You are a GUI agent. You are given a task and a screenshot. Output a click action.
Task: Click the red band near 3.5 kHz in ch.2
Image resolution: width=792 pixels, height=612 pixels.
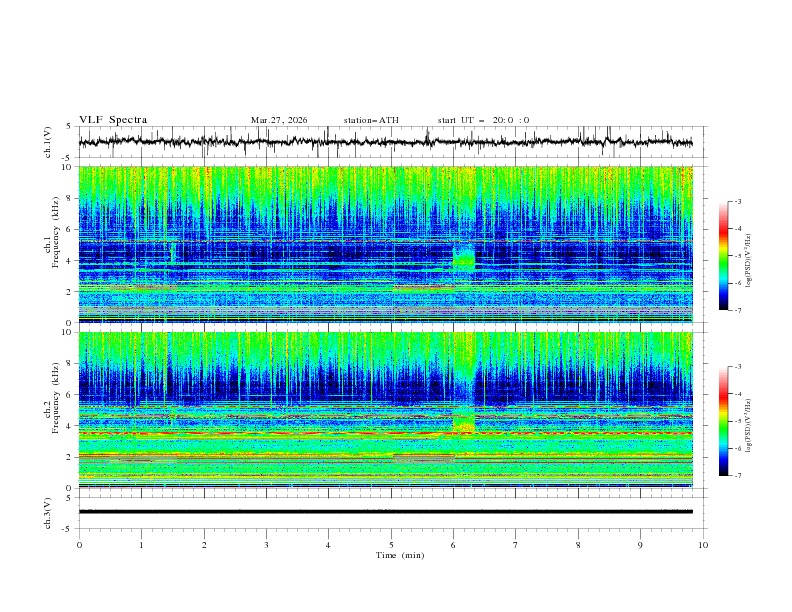click(385, 433)
